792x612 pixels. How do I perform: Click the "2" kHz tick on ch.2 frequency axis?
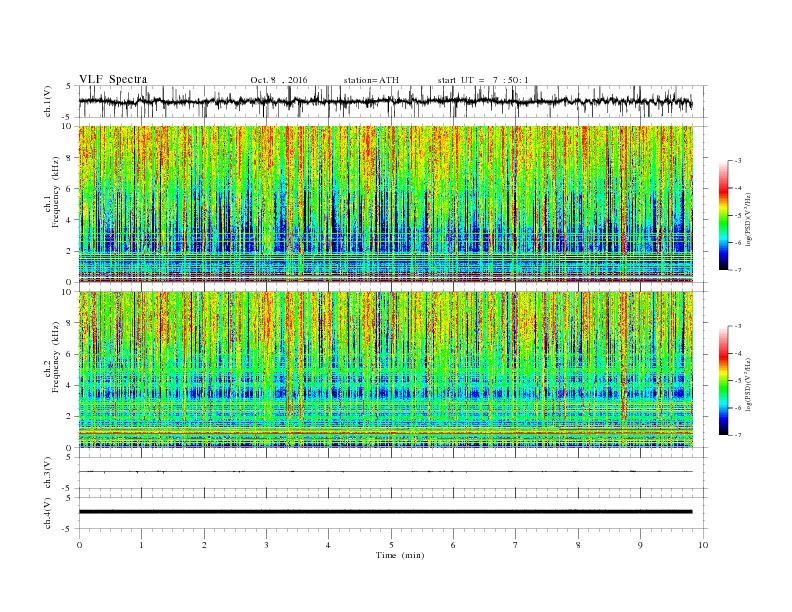70,417
